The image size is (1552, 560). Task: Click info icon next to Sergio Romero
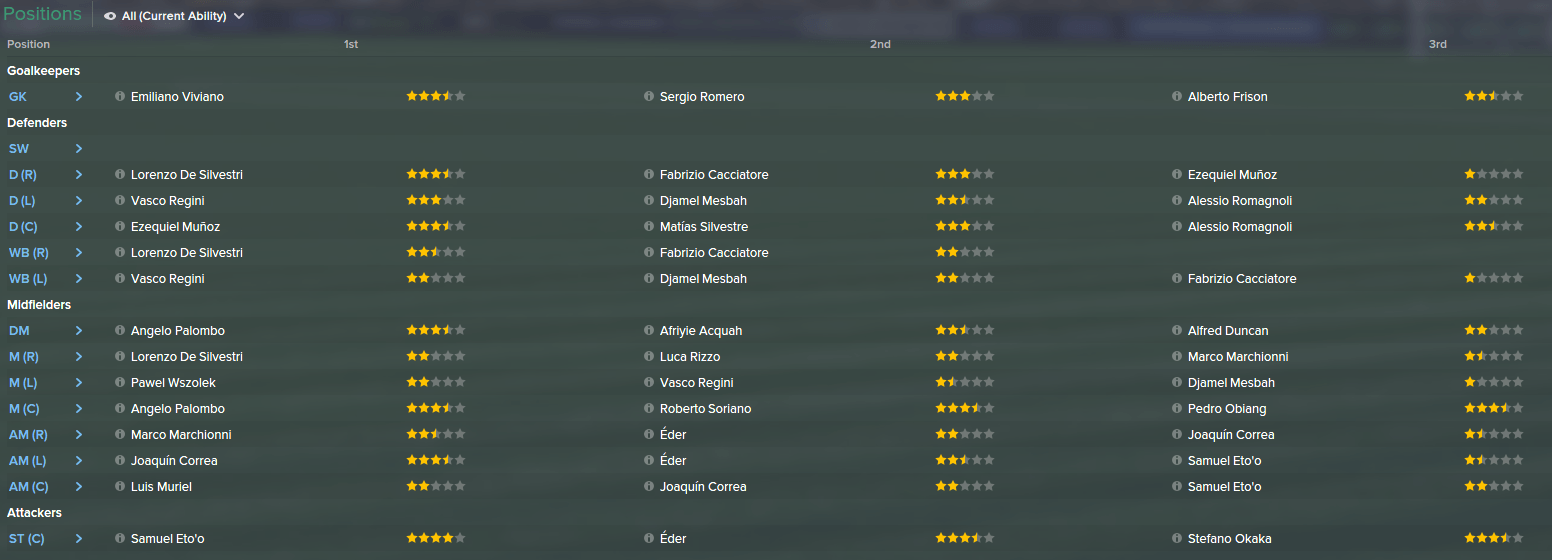click(649, 97)
